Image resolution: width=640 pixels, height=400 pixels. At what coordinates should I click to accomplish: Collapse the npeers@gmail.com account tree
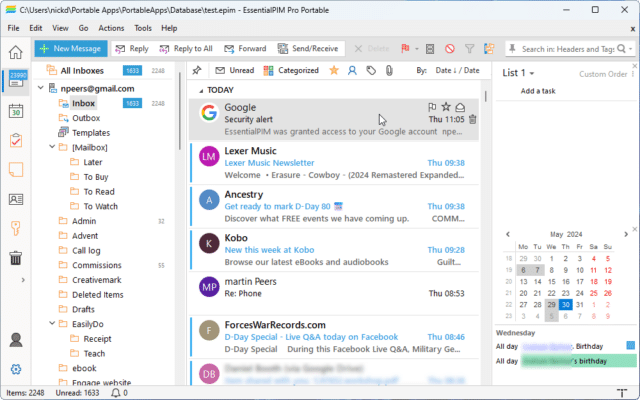pos(40,88)
